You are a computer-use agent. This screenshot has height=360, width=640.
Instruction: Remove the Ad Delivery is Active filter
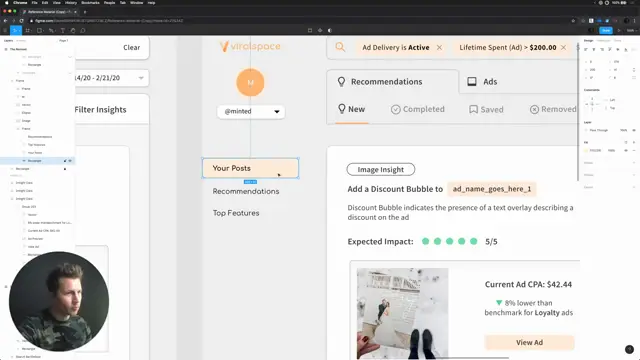pyautogui.click(x=439, y=47)
